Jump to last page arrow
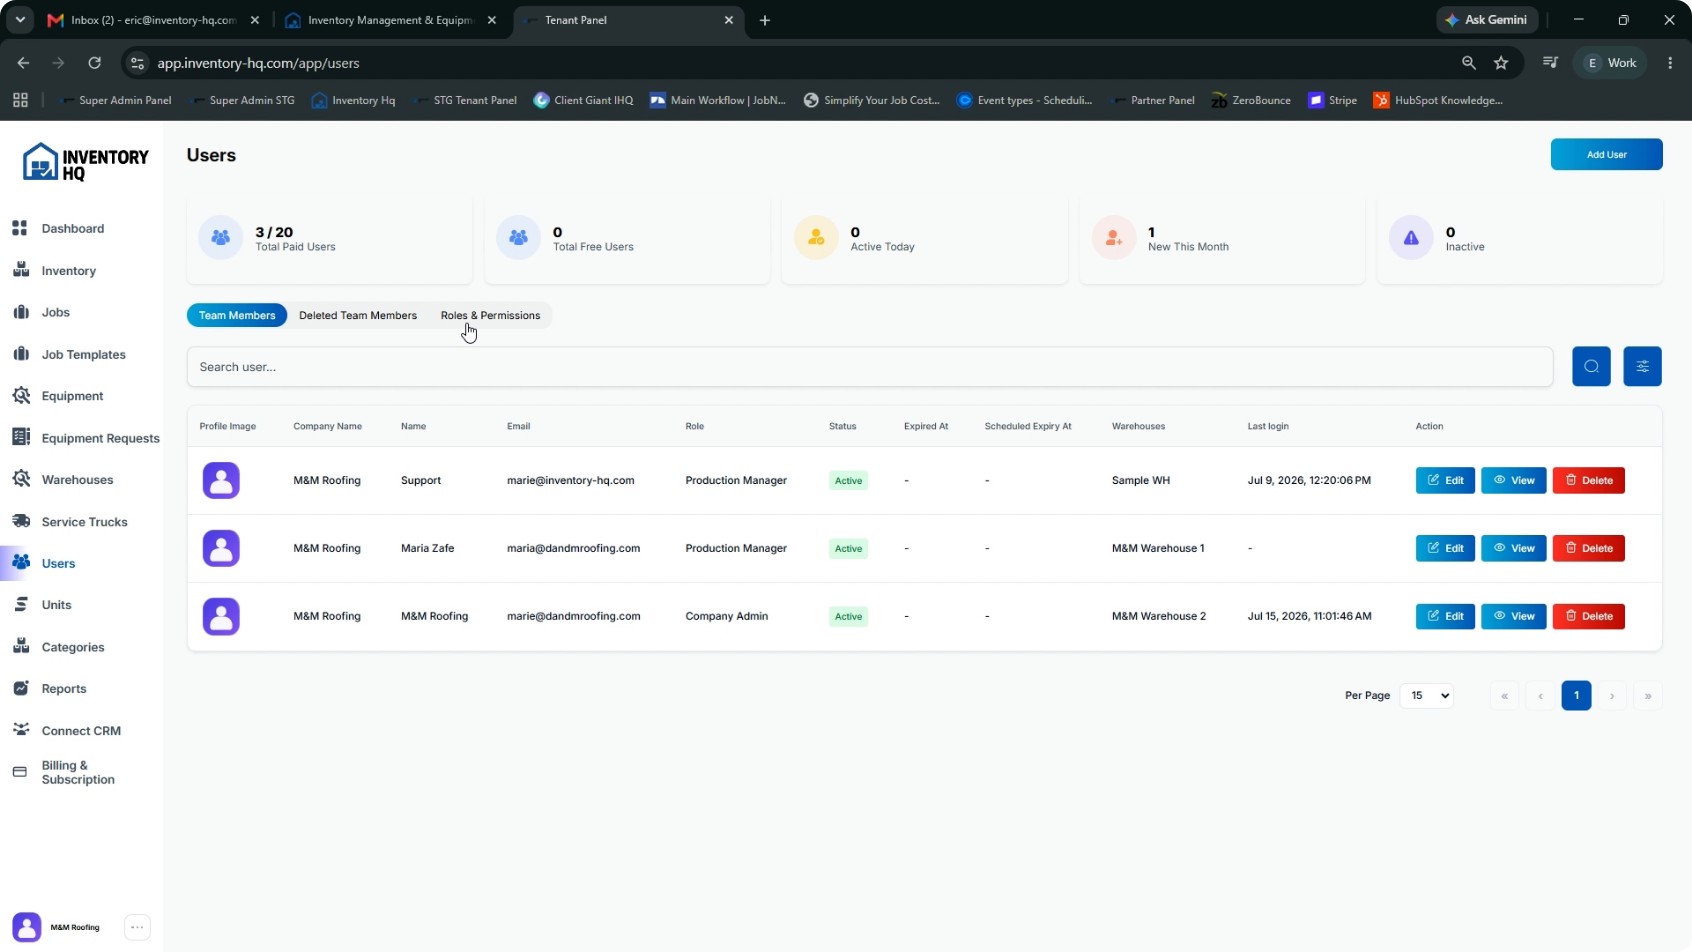 (1648, 695)
